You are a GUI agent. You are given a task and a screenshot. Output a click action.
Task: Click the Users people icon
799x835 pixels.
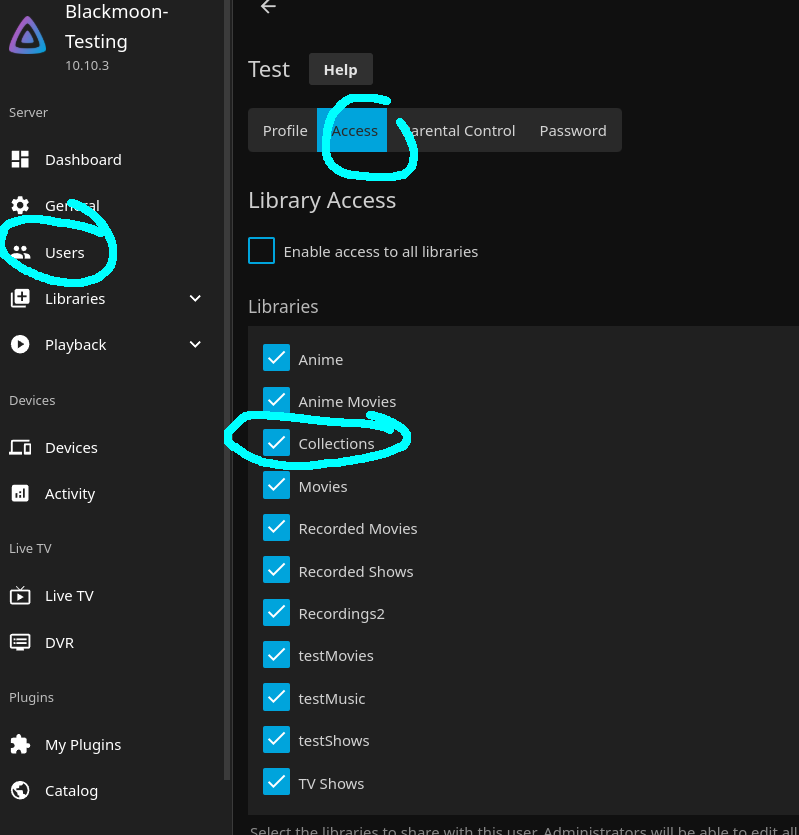point(20,253)
